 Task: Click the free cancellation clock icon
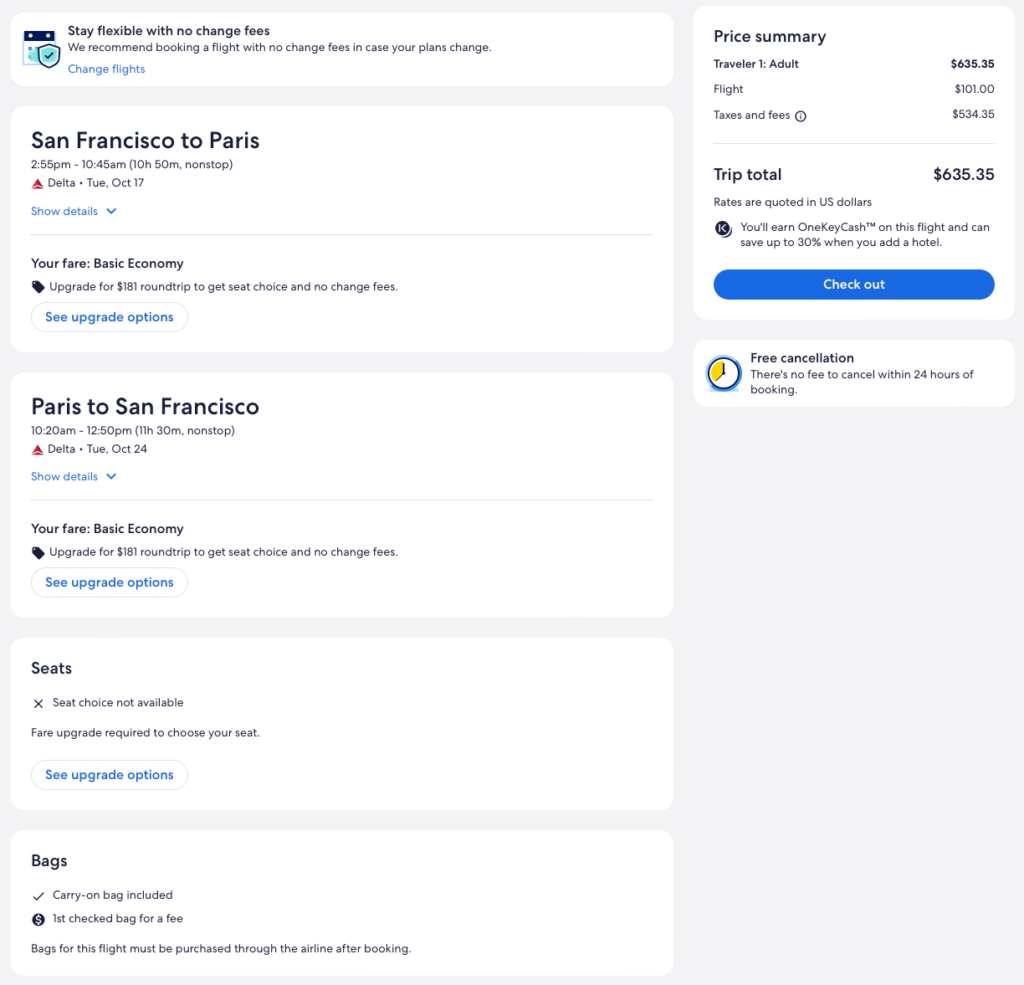tap(722, 373)
